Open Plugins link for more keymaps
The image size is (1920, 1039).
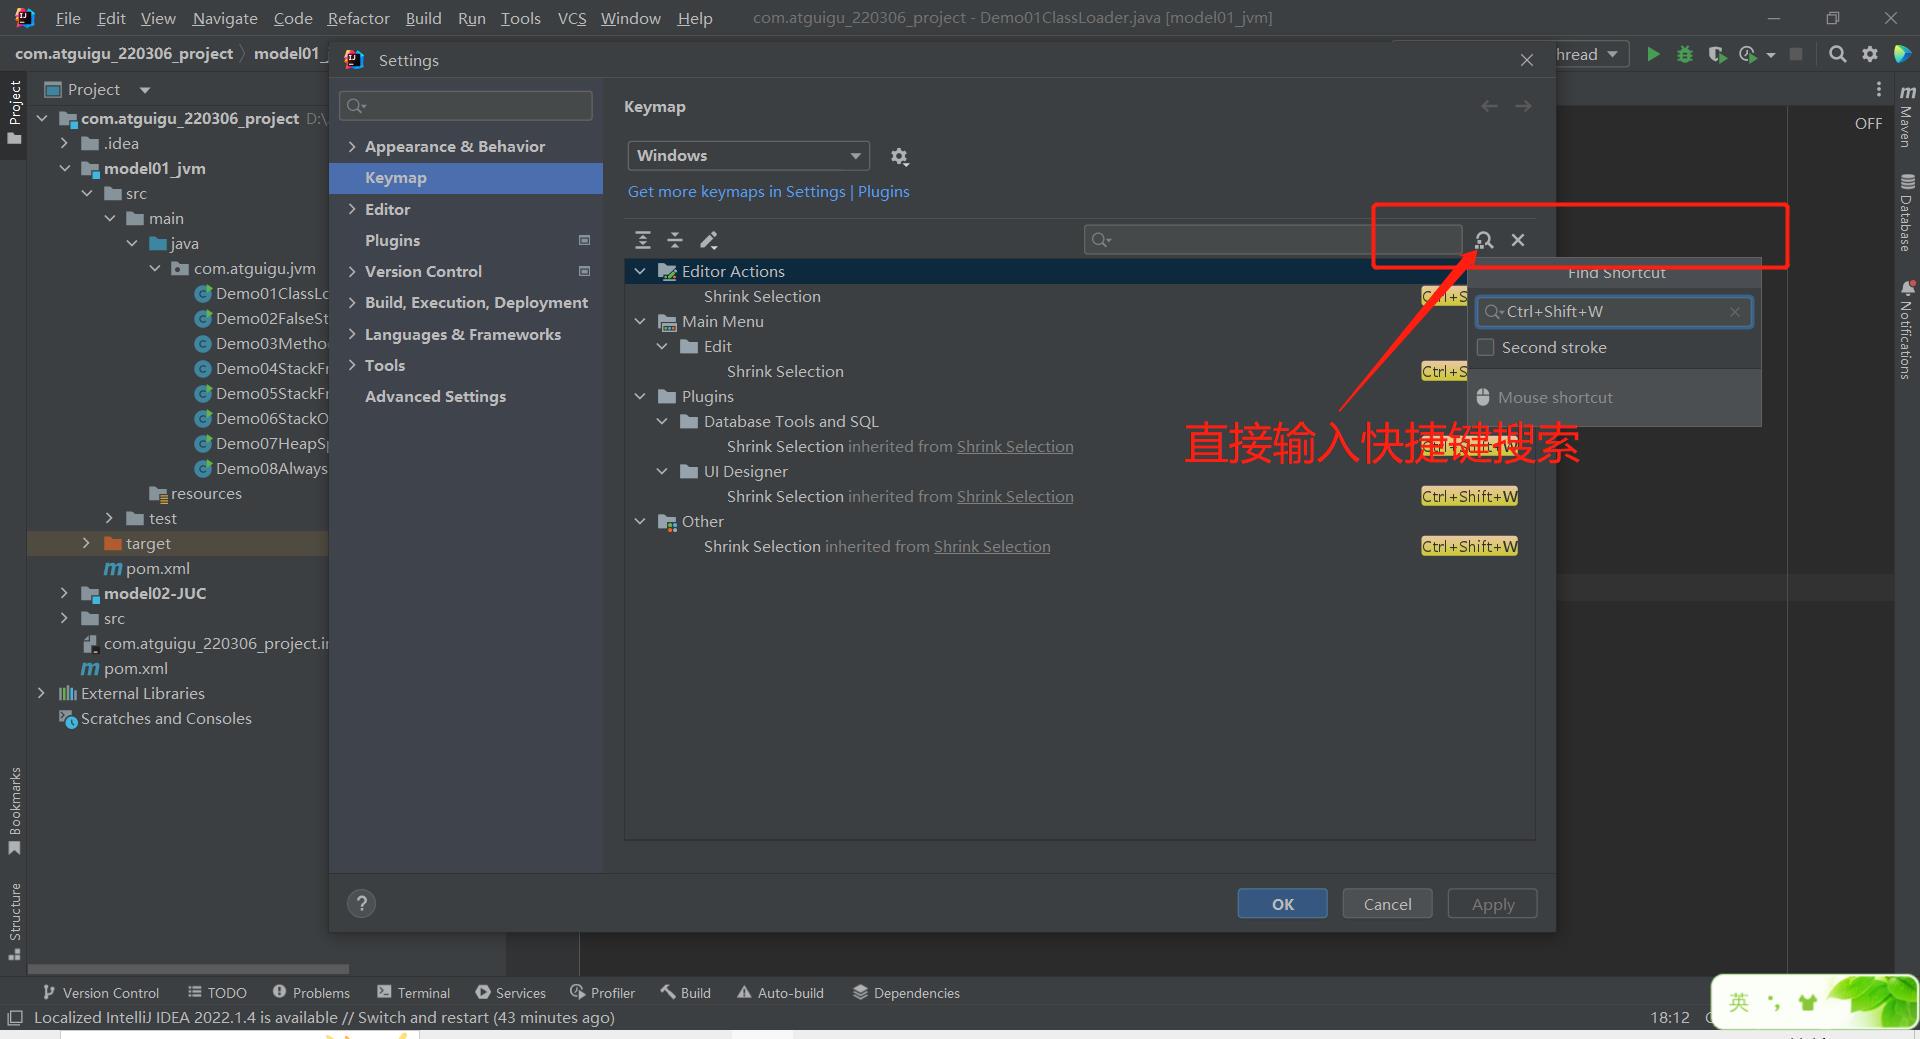[883, 191]
